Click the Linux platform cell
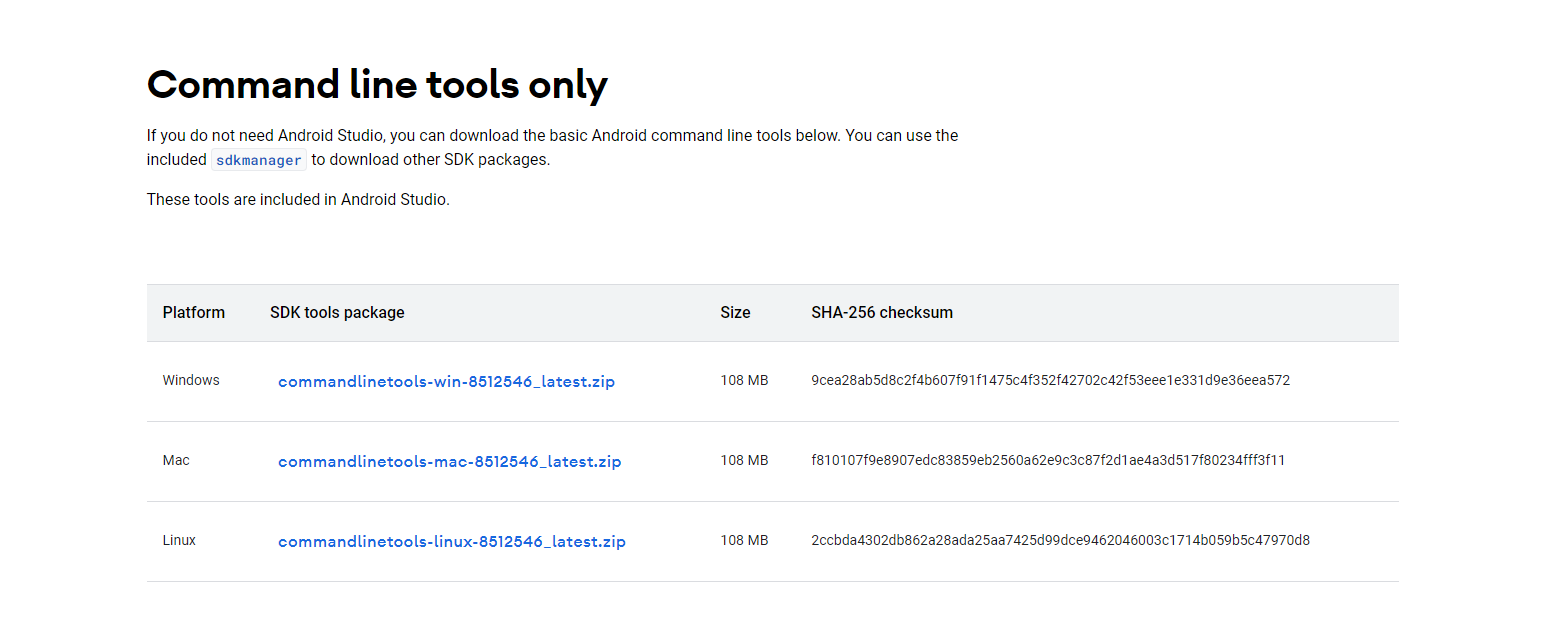 [179, 541]
